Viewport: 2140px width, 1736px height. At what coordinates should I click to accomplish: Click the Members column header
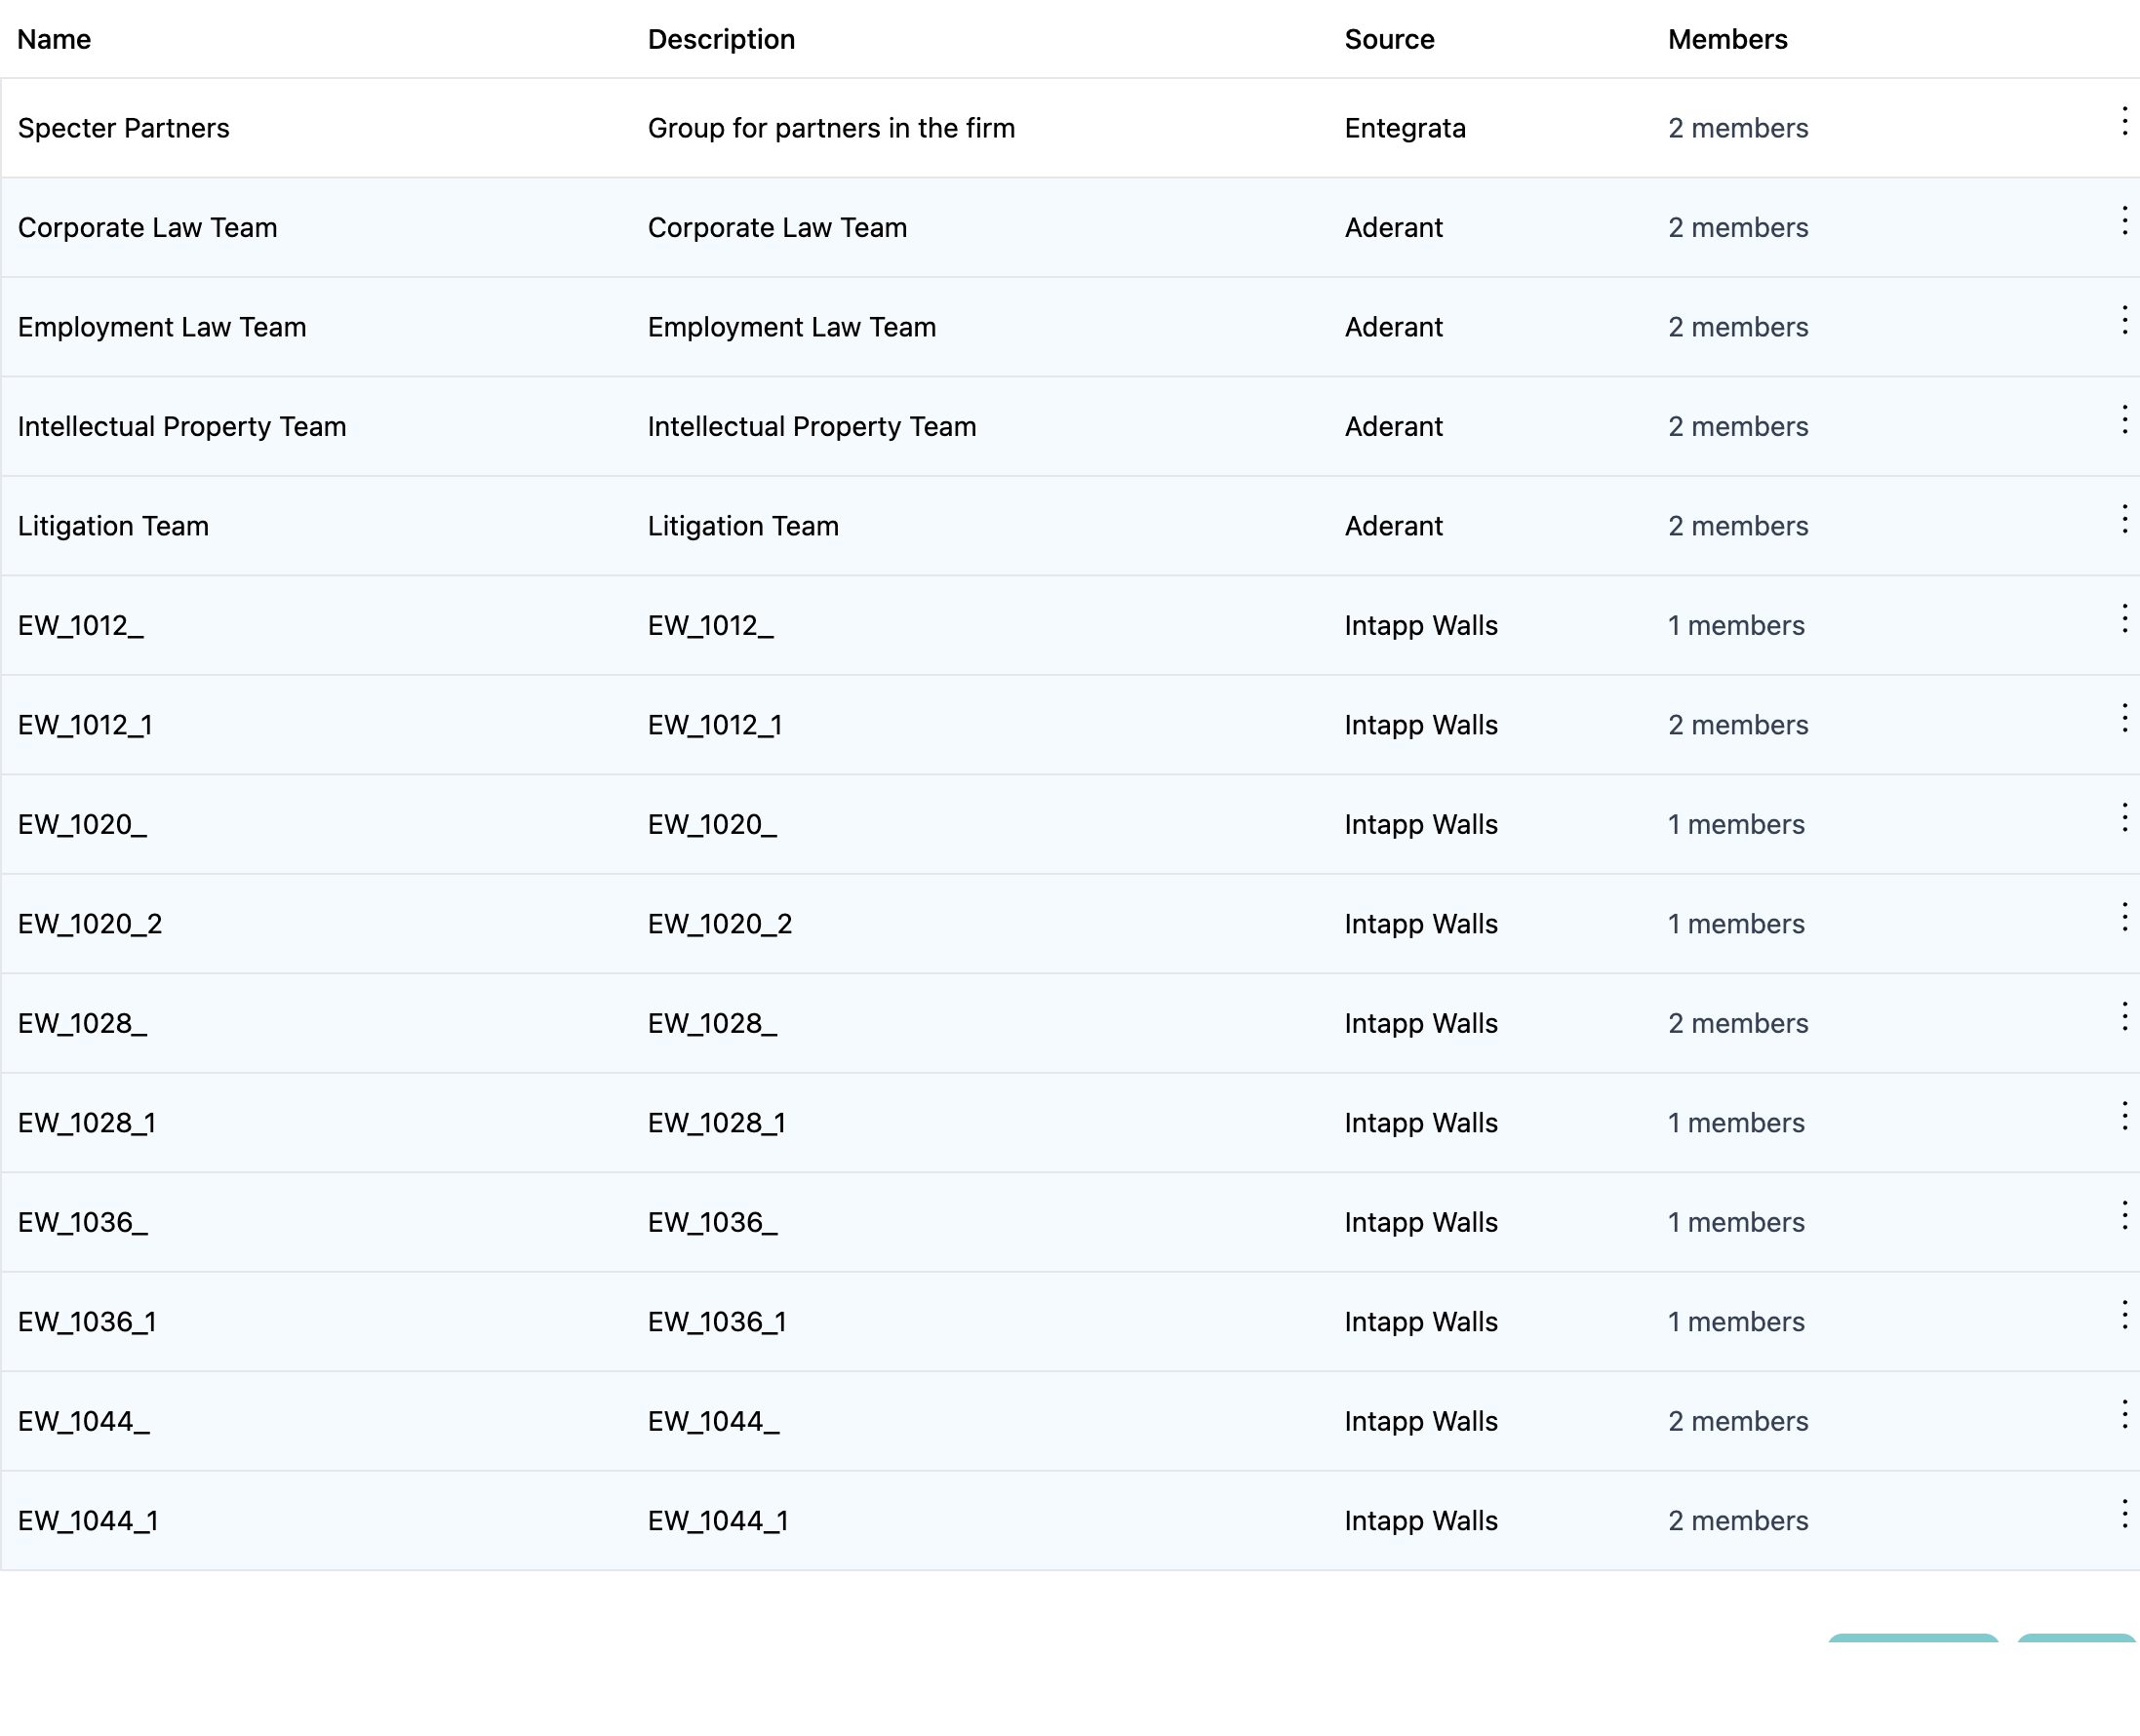[1727, 39]
